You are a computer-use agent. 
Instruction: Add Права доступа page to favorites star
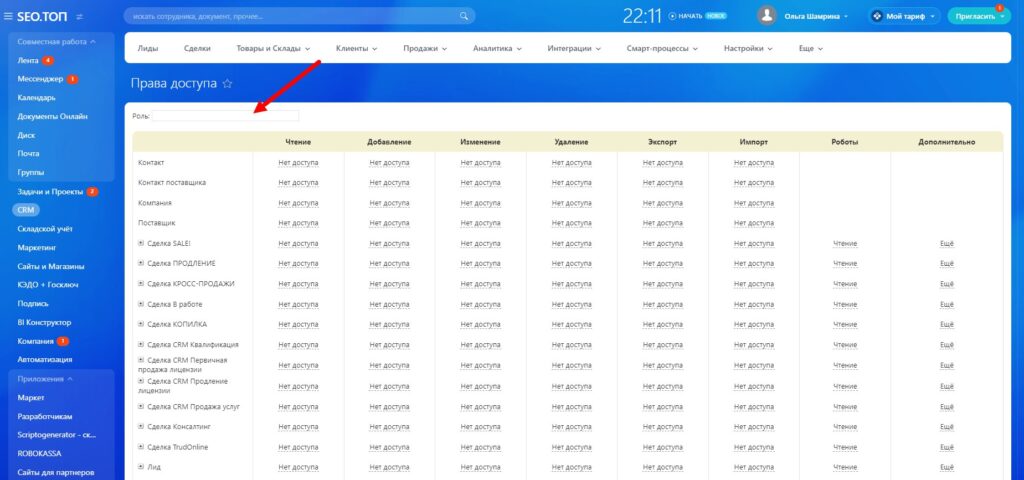point(227,84)
